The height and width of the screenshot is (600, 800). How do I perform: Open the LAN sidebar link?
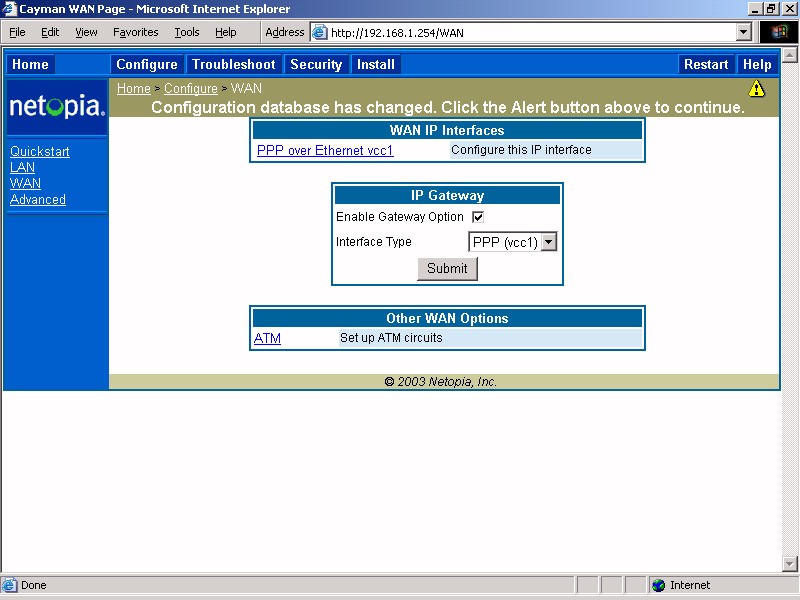pyautogui.click(x=22, y=167)
